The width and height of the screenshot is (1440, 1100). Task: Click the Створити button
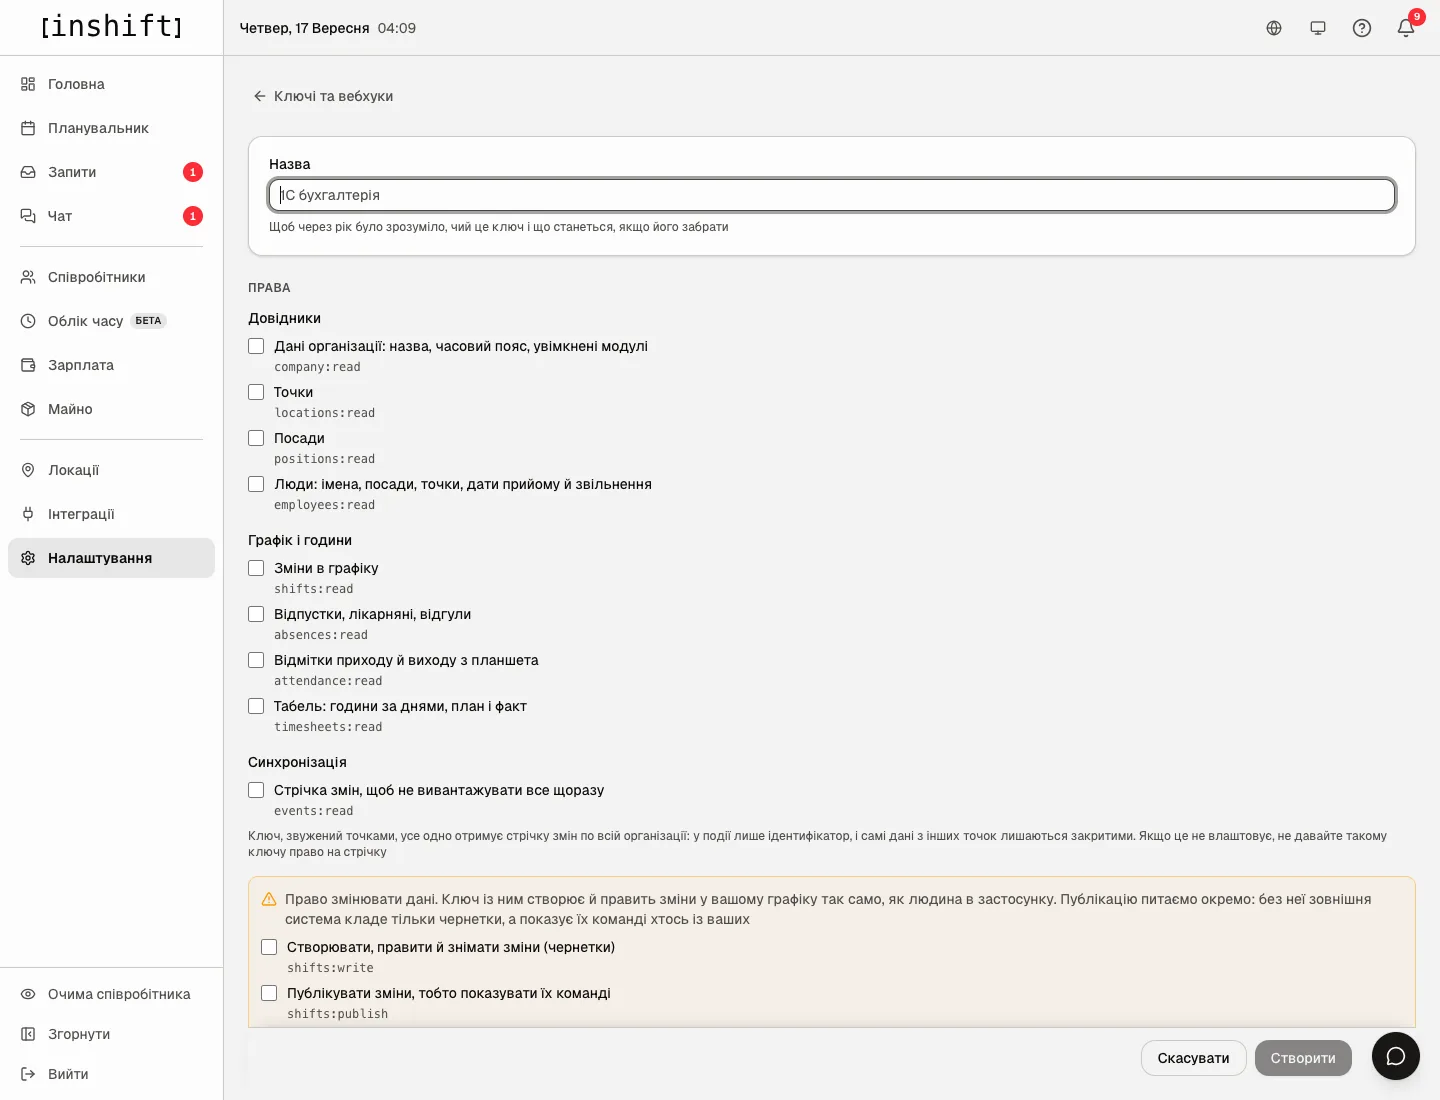coord(1303,1058)
